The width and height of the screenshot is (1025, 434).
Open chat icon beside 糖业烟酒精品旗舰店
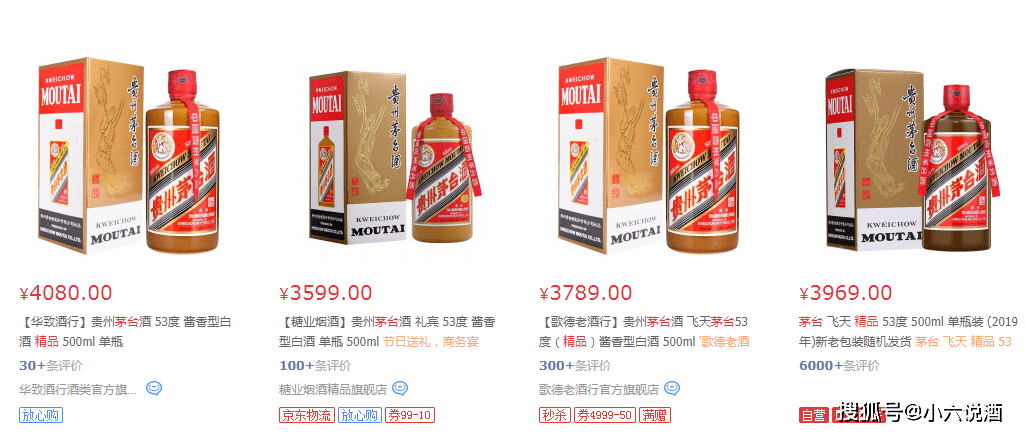pos(400,389)
